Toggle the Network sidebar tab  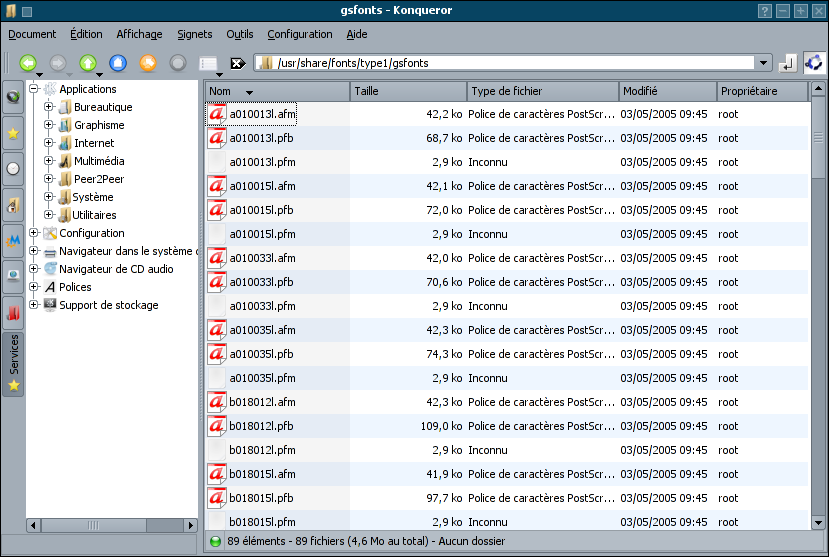13,277
